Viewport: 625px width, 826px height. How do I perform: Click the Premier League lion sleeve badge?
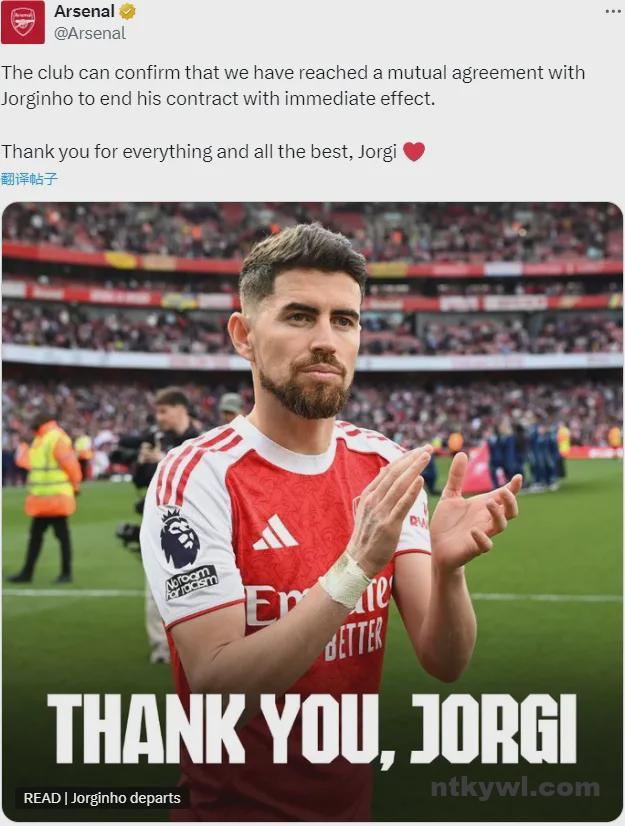tap(179, 537)
